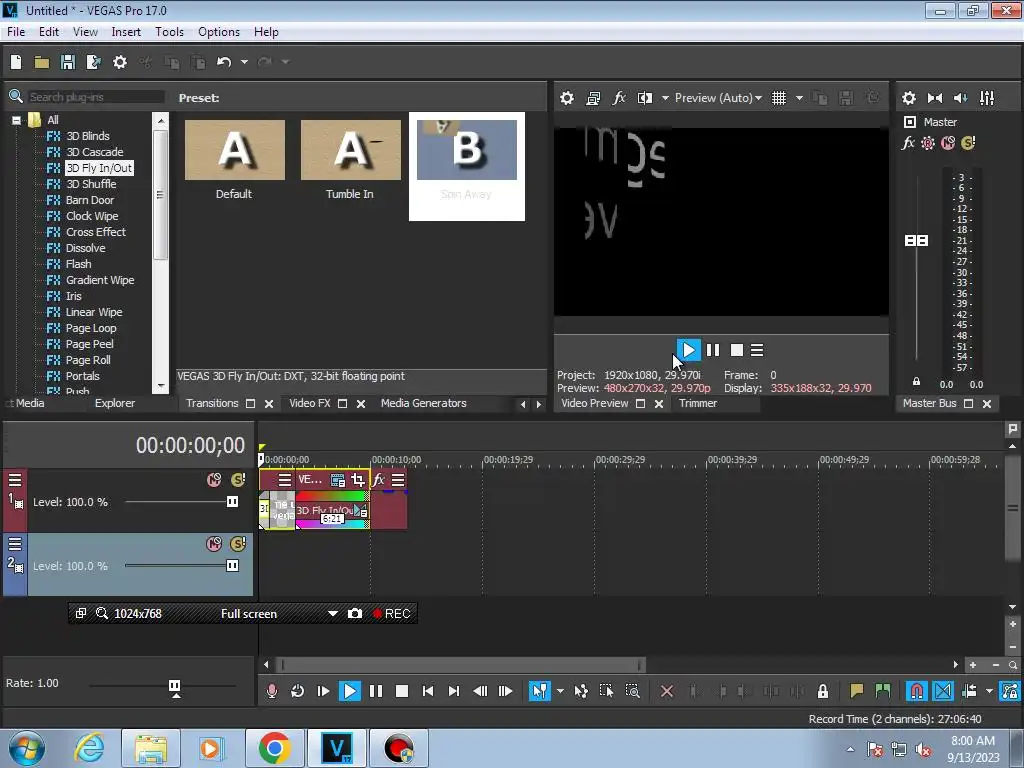Click the Master volume fader handle
Viewport: 1024px width, 768px height.
pos(916,241)
